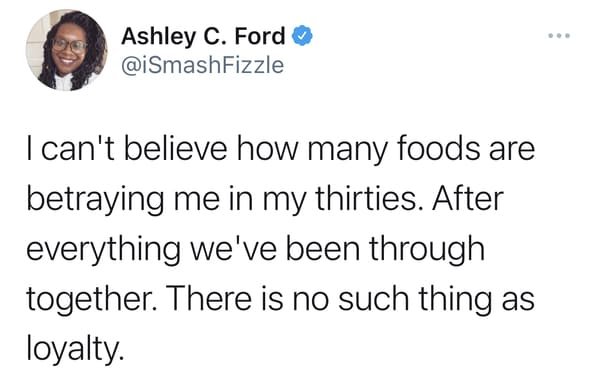Click the word 'foods' in the first line
The width and height of the screenshot is (599, 388).
[x=439, y=149]
